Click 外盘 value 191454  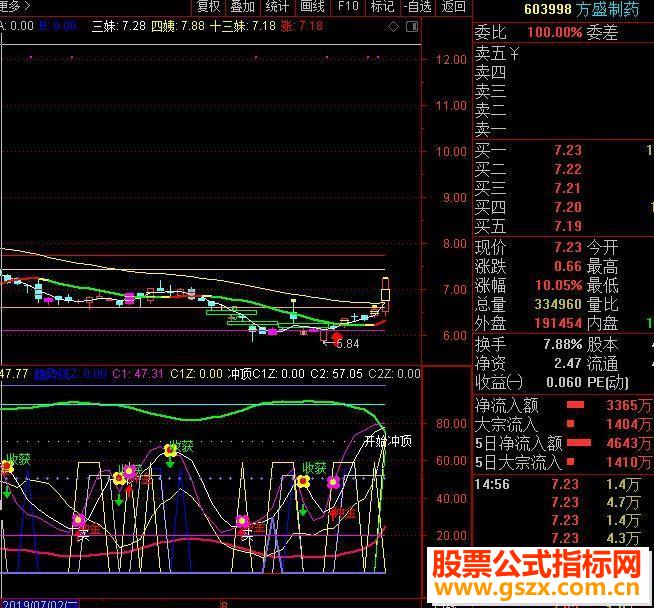tap(558, 323)
